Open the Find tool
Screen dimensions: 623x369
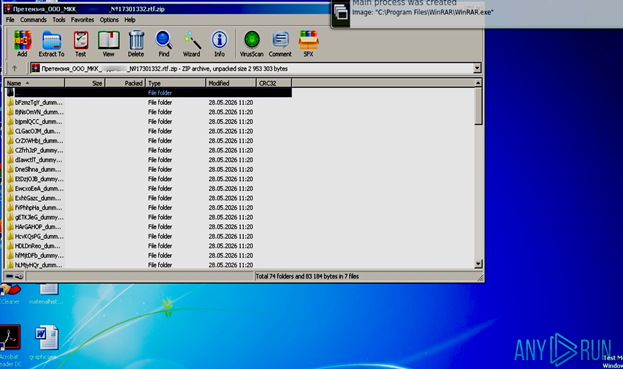point(164,43)
